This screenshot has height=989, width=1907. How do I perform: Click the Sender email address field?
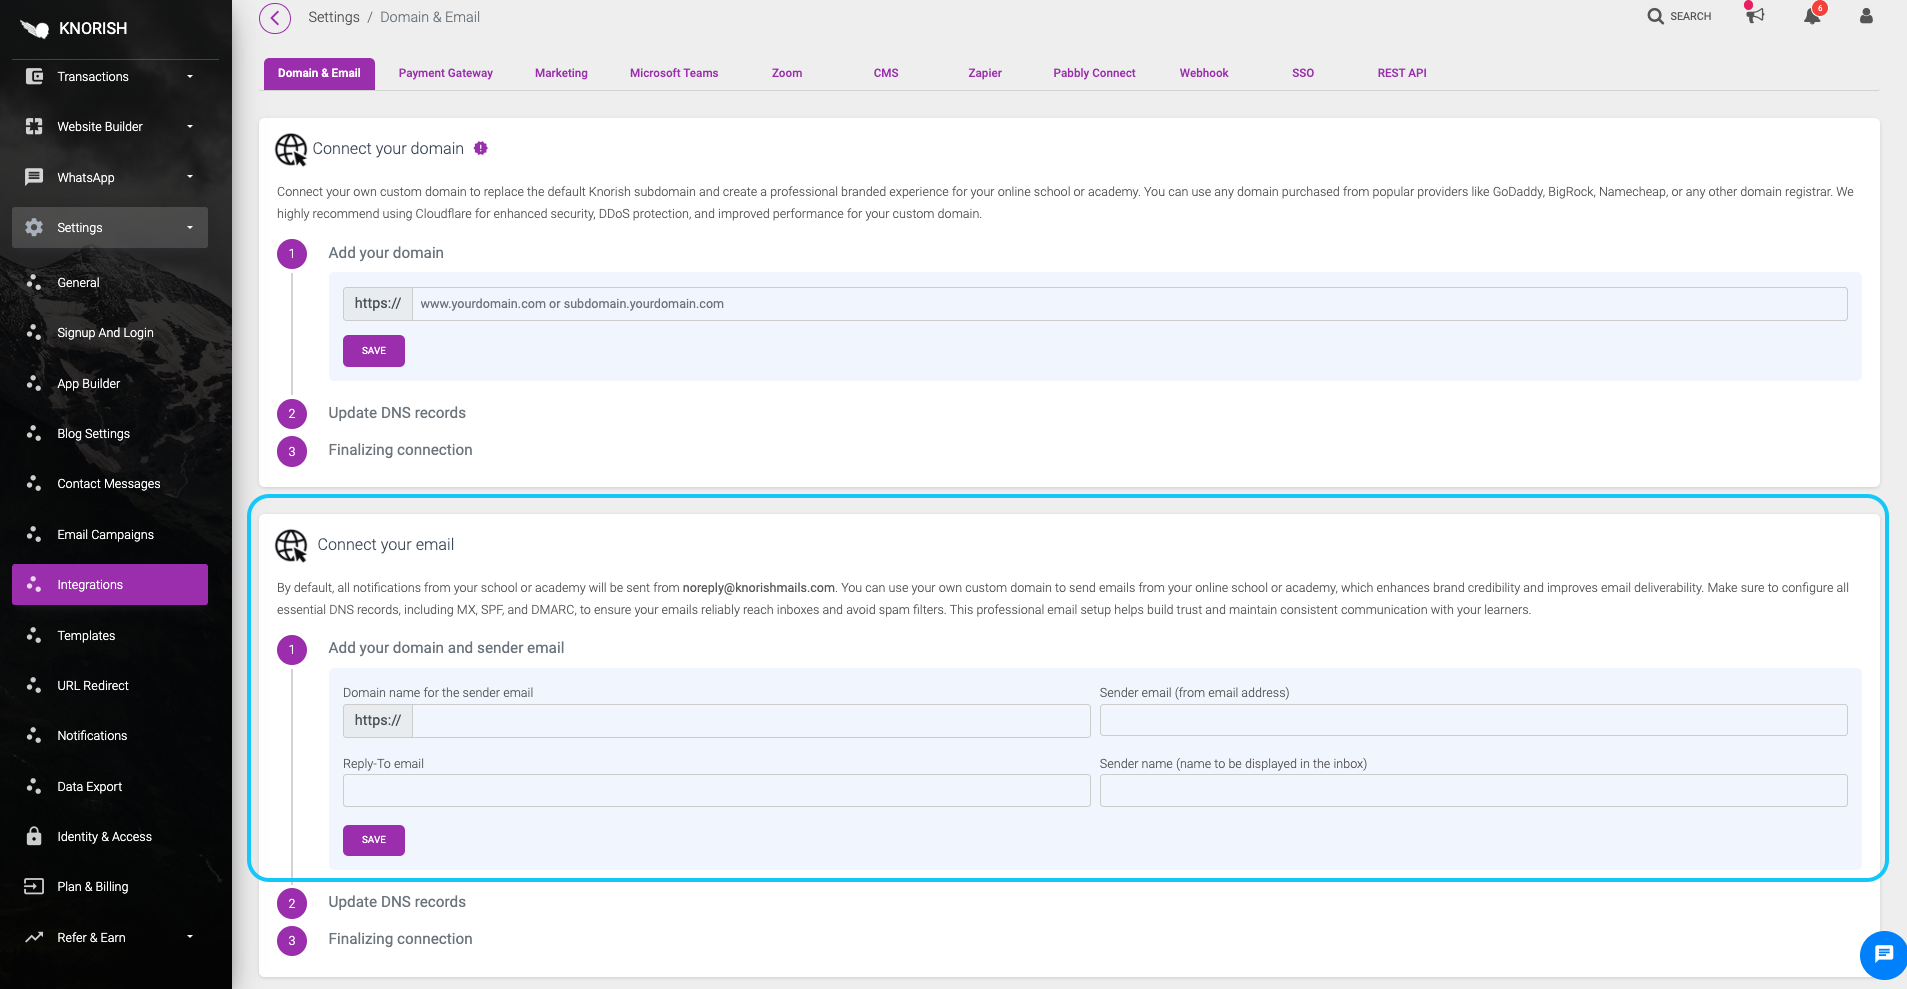pyautogui.click(x=1472, y=720)
